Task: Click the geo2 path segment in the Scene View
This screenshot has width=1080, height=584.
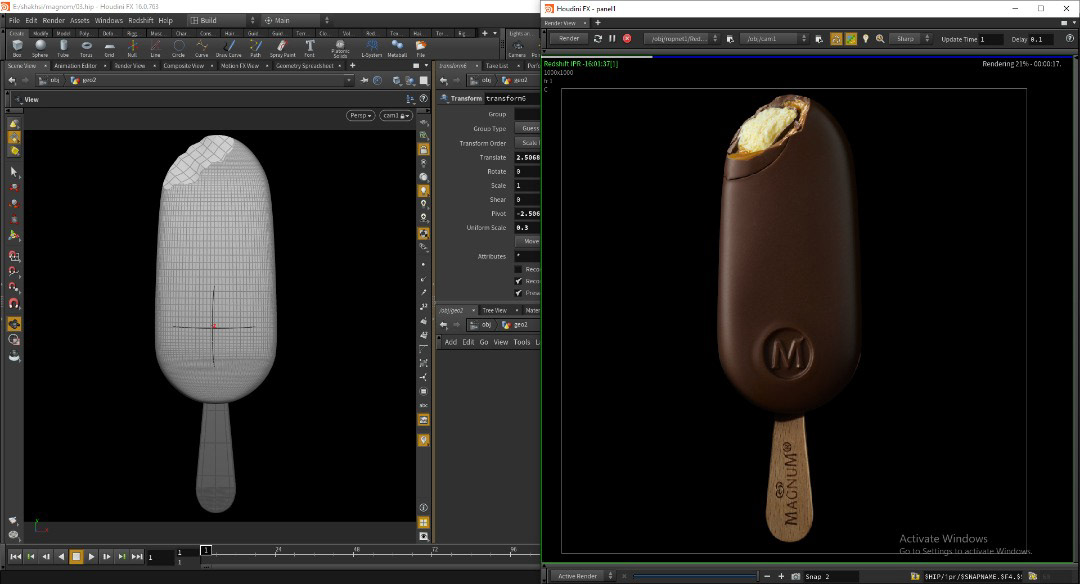Action: point(84,81)
